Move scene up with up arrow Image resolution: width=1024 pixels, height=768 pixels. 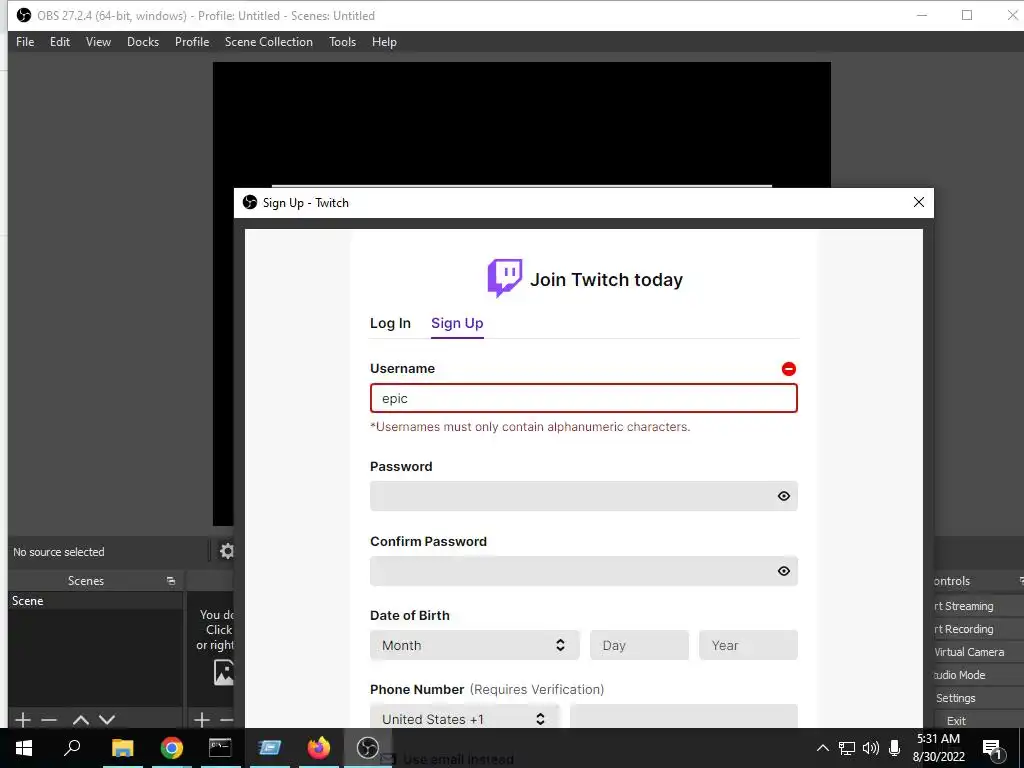(x=80, y=720)
